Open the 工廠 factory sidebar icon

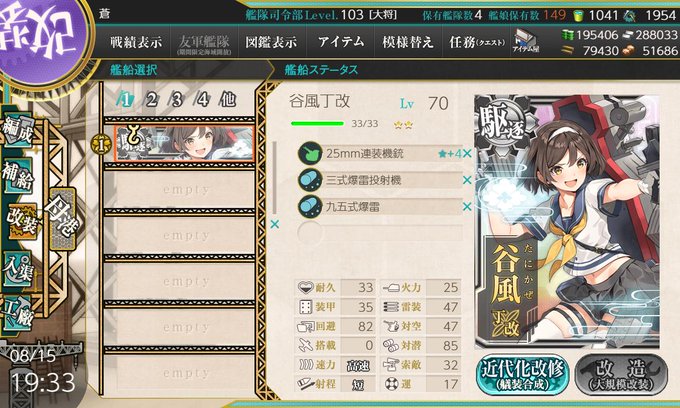point(18,314)
